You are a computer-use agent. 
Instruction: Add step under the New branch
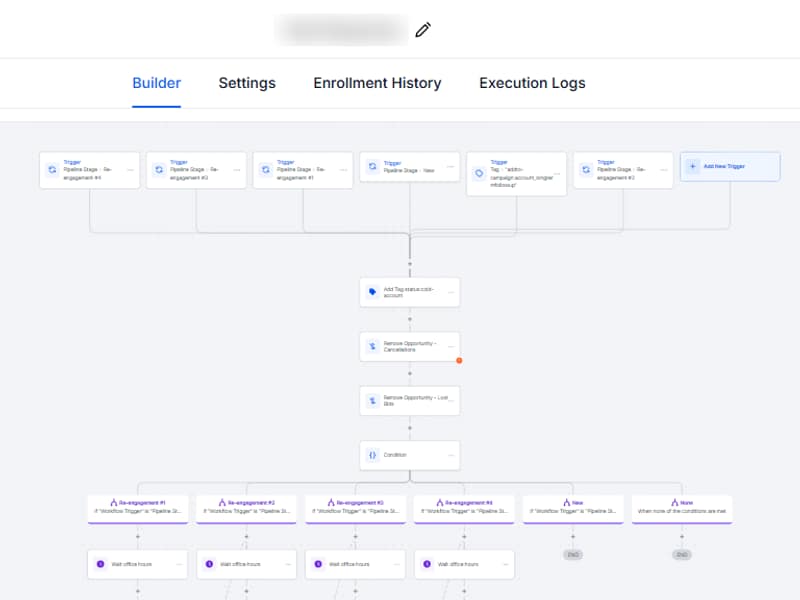click(573, 537)
